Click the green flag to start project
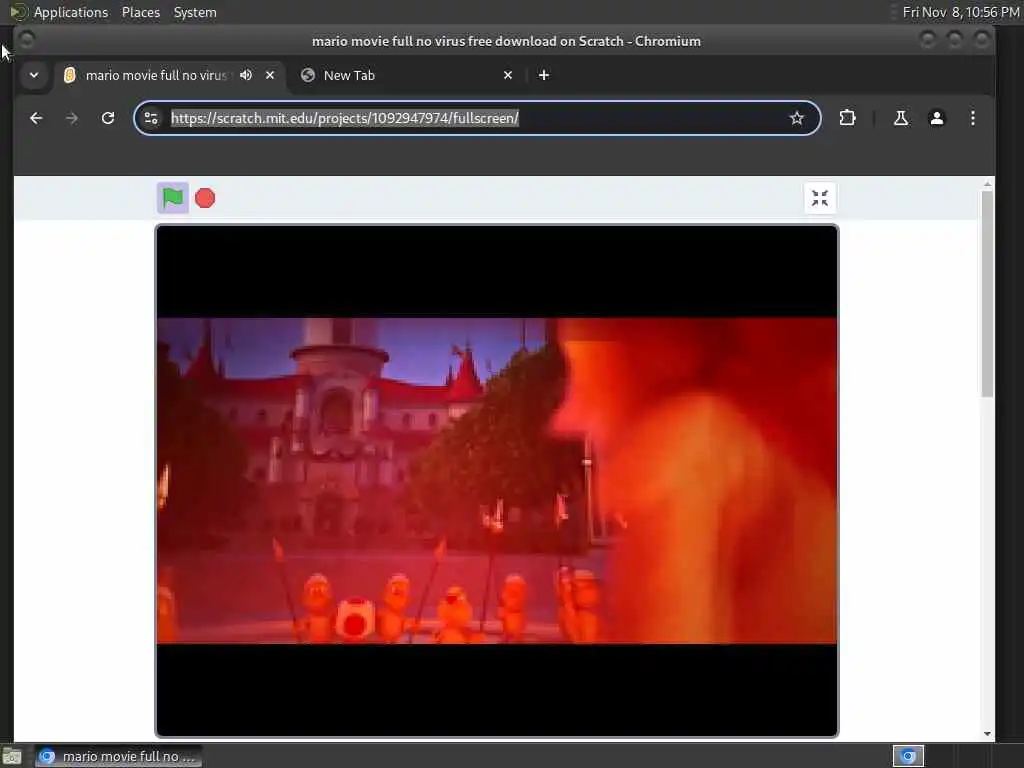 pos(172,198)
